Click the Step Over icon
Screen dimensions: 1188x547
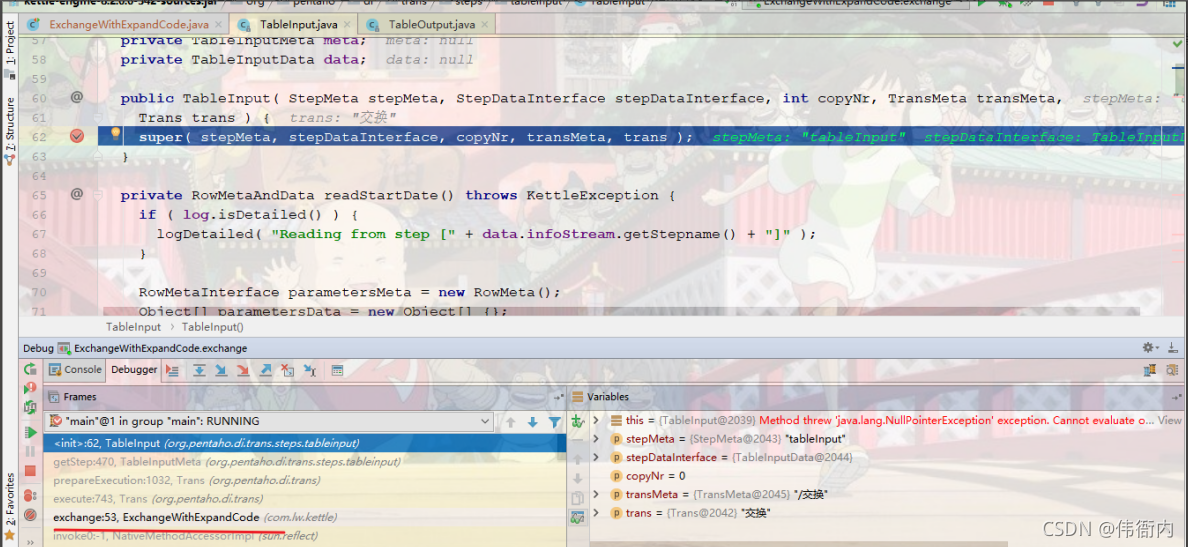pyautogui.click(x=199, y=370)
